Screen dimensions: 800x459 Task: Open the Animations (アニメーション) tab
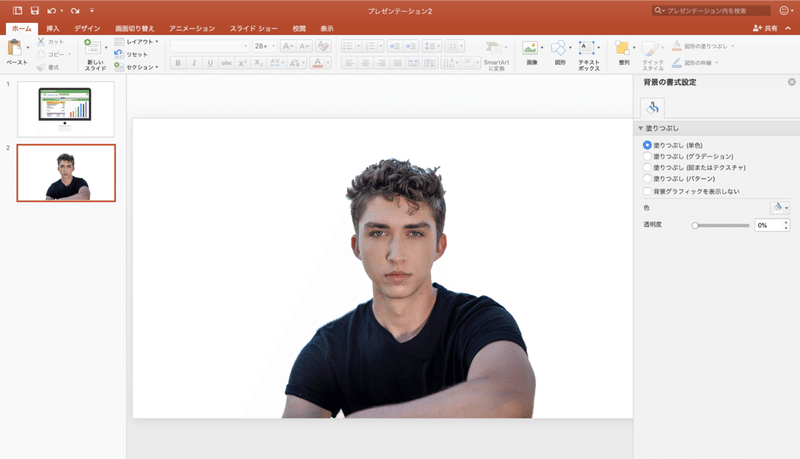click(192, 29)
